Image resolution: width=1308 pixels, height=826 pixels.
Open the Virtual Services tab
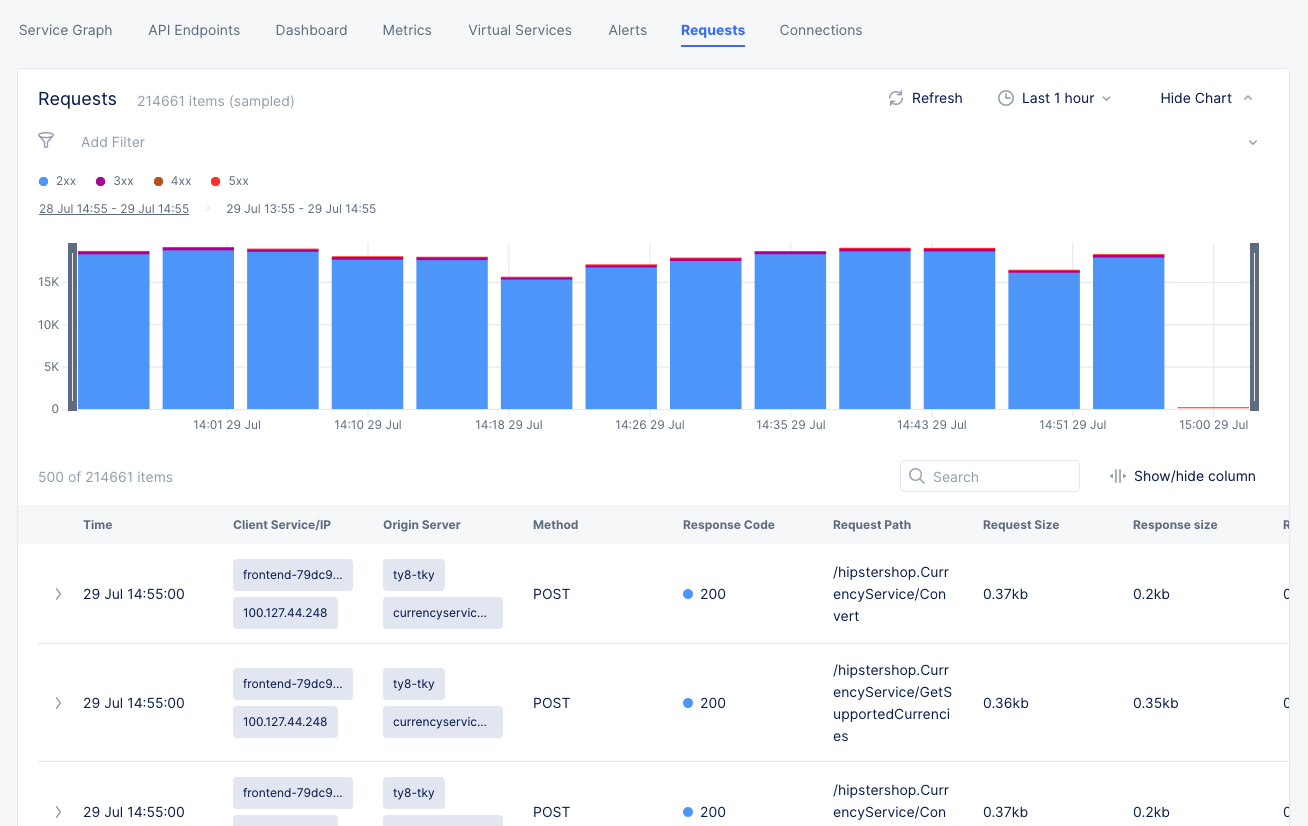coord(520,30)
